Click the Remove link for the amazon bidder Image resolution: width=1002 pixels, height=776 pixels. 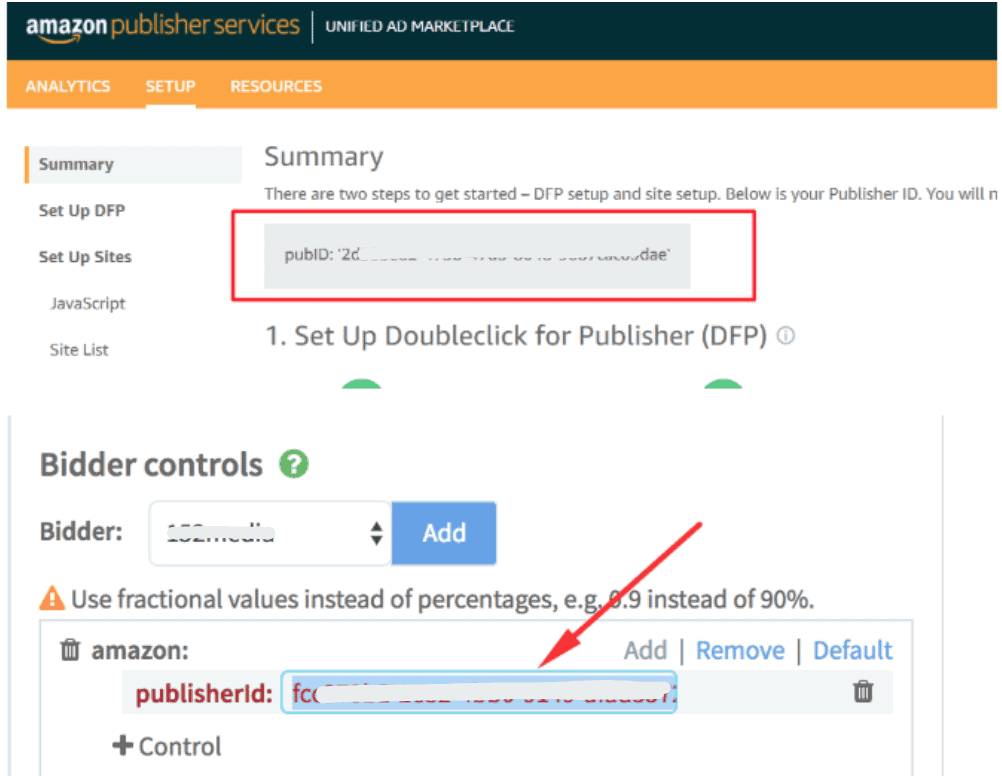click(x=740, y=650)
